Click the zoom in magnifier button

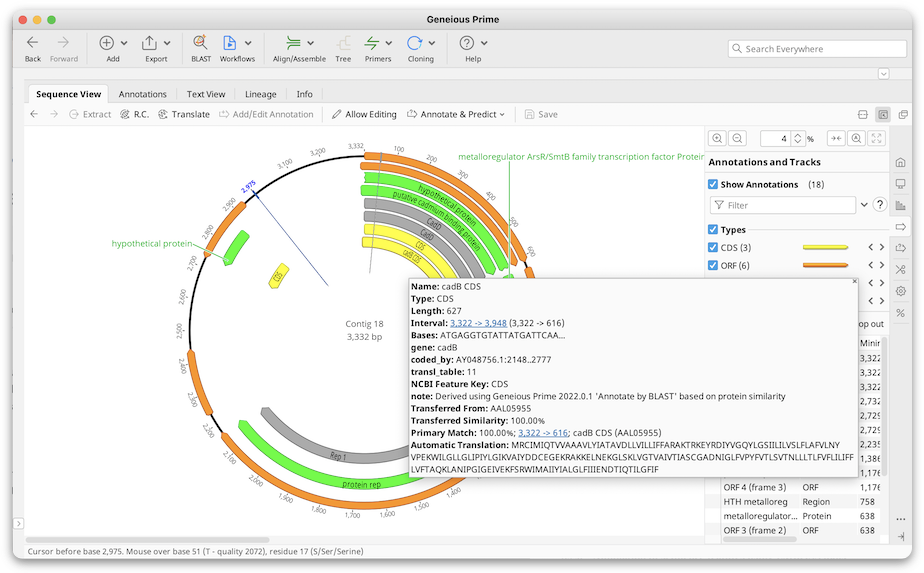click(x=717, y=139)
